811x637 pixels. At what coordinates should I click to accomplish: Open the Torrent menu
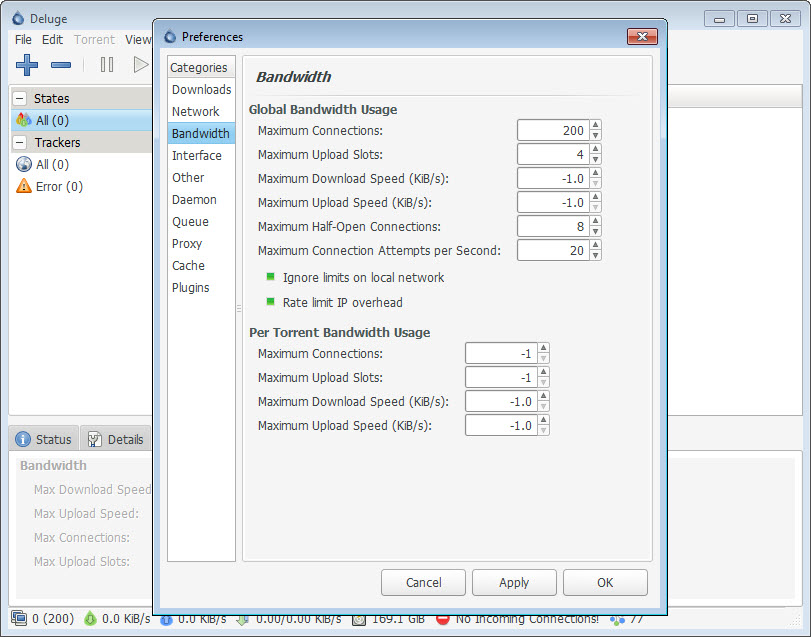(94, 39)
